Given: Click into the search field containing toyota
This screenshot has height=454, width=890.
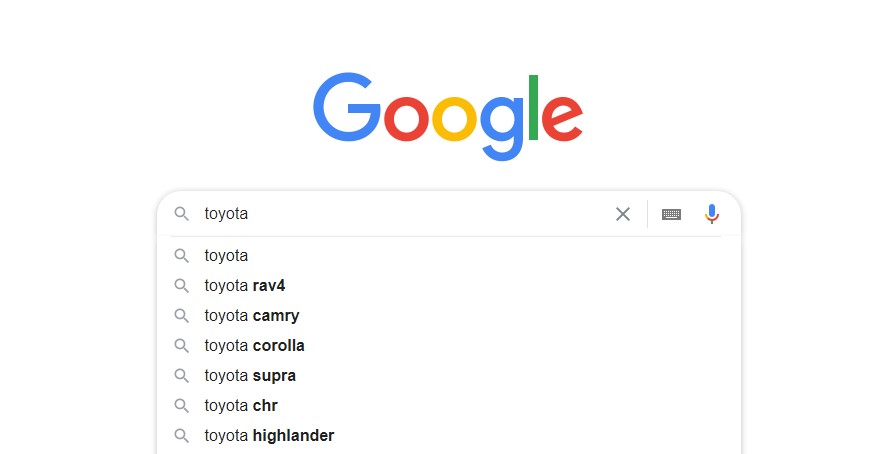Looking at the screenshot, I should point(403,214).
